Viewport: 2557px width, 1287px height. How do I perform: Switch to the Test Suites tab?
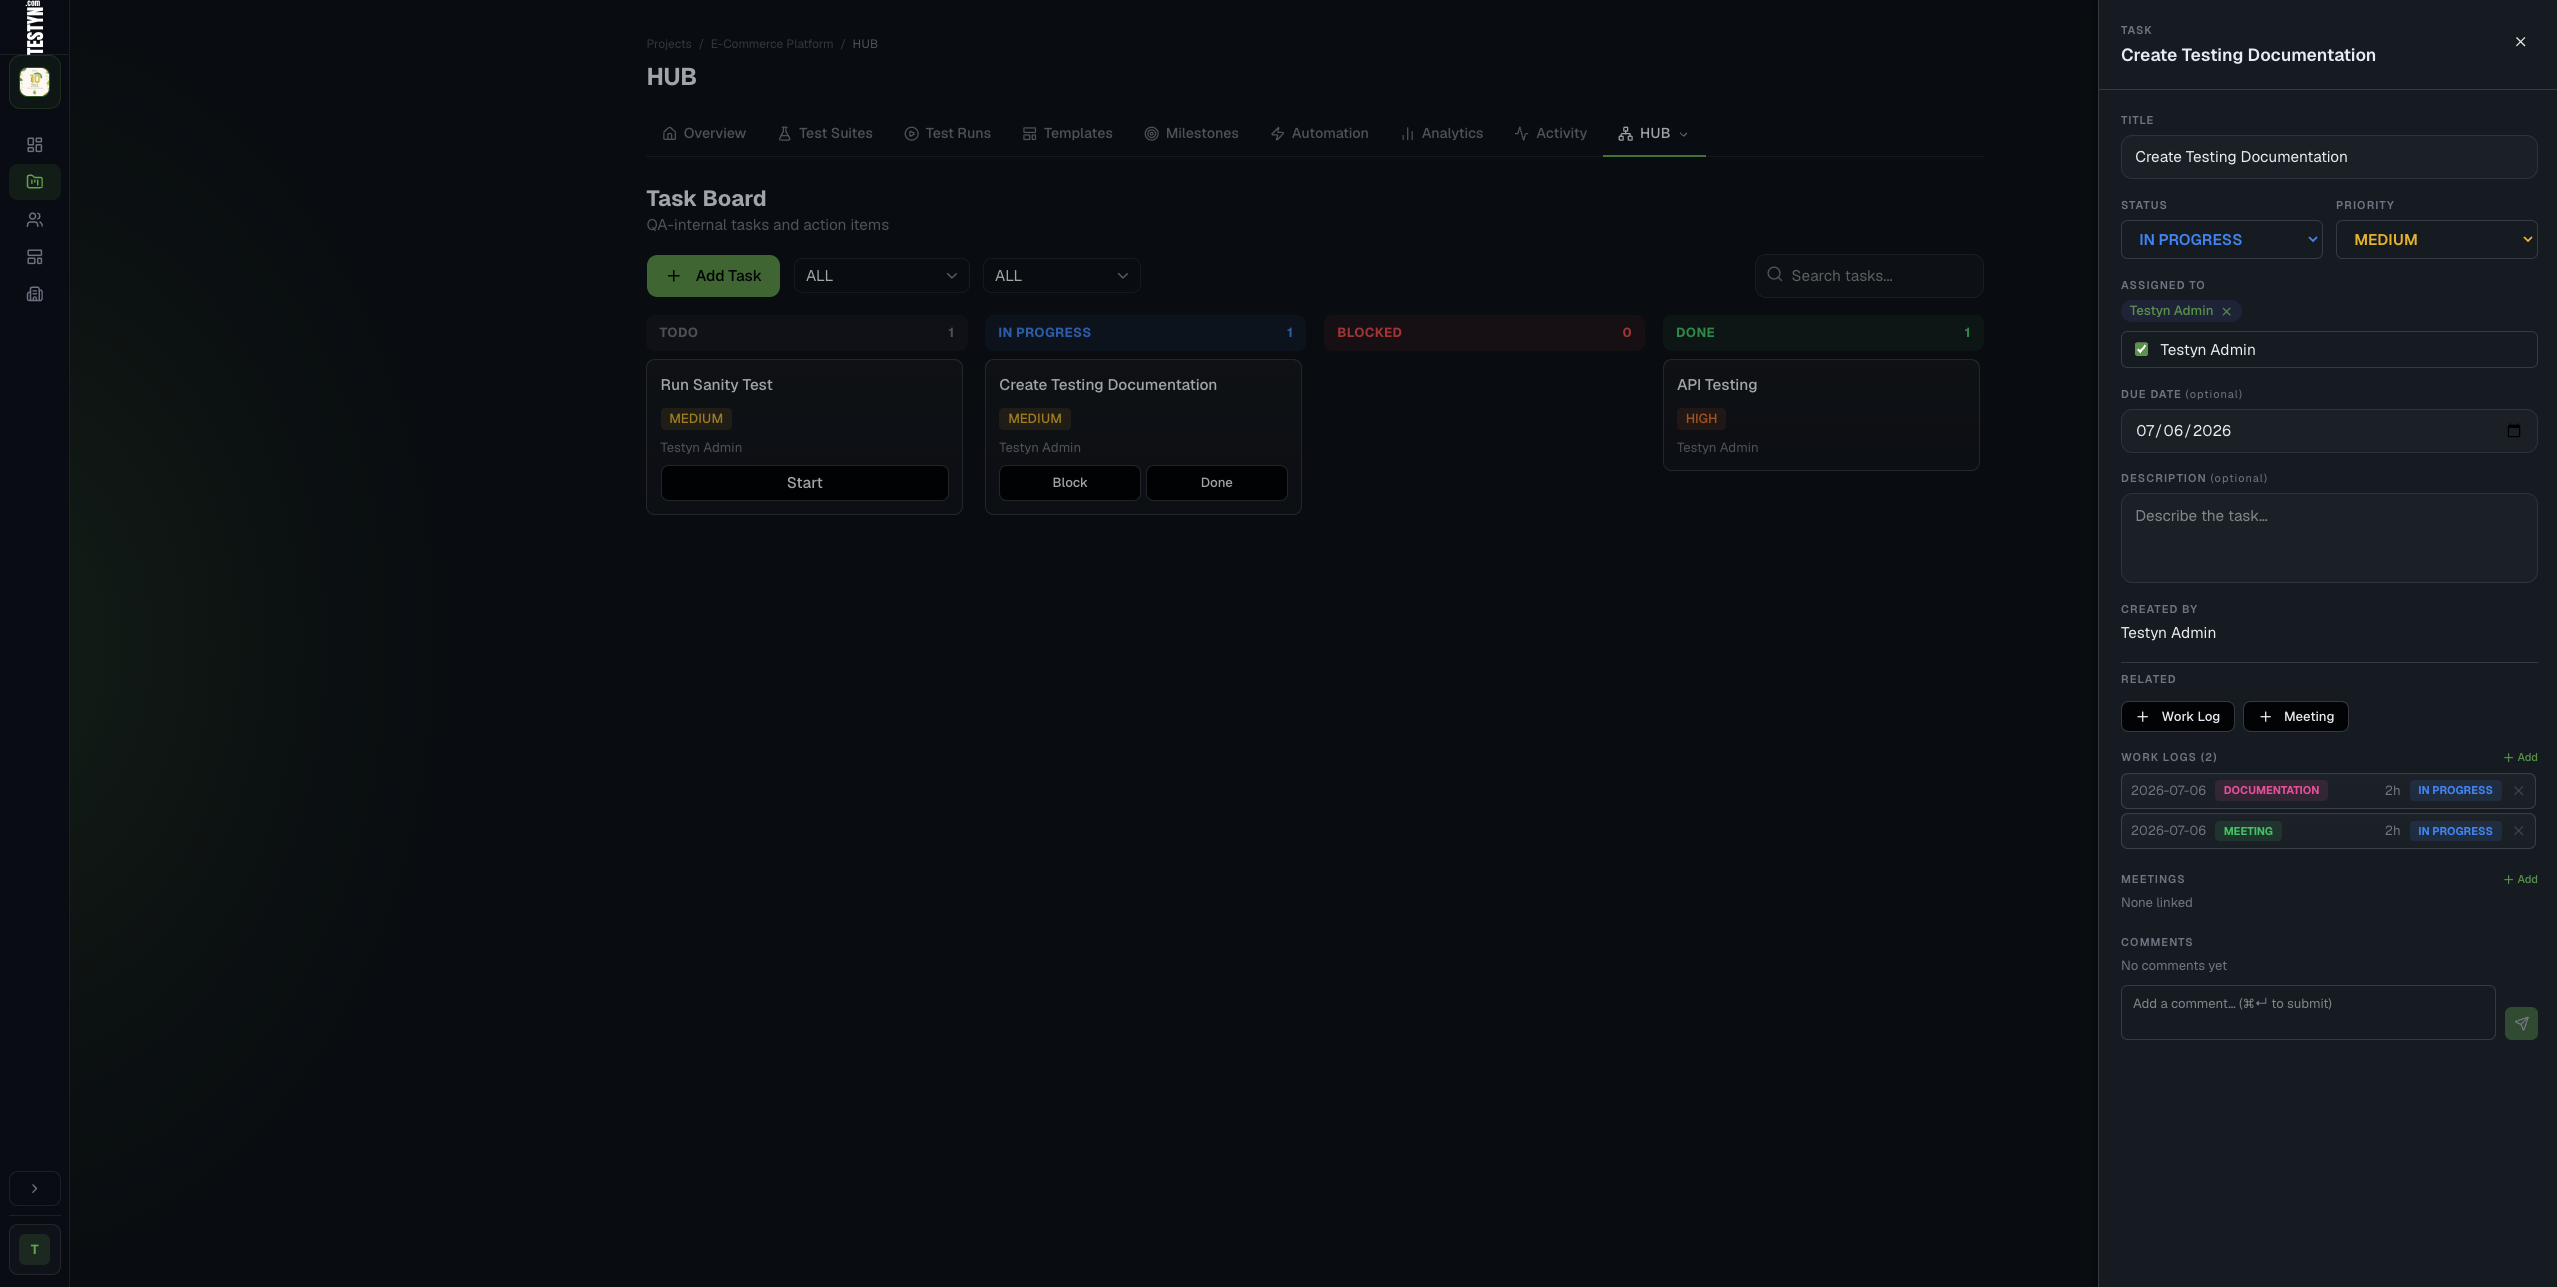click(x=825, y=134)
